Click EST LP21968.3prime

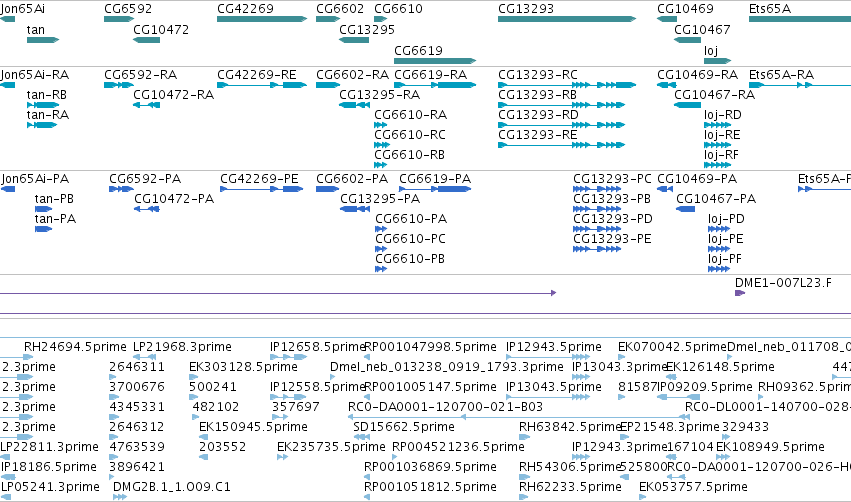coord(182,347)
